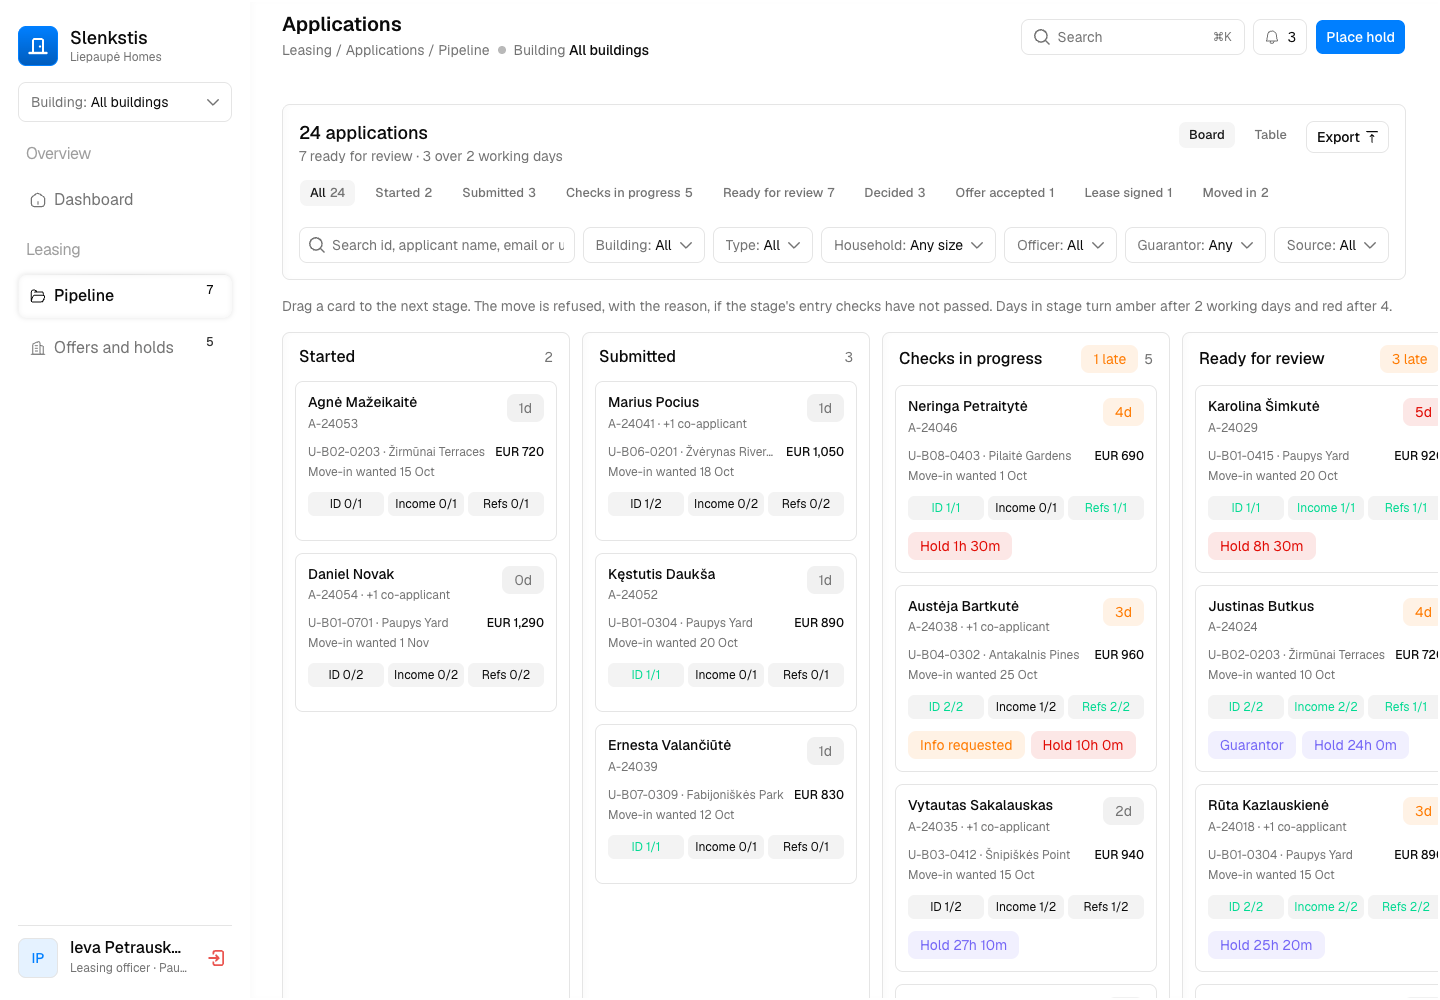Open Ernesta Valančiūtė application card
The height and width of the screenshot is (1000, 1440).
click(x=726, y=804)
